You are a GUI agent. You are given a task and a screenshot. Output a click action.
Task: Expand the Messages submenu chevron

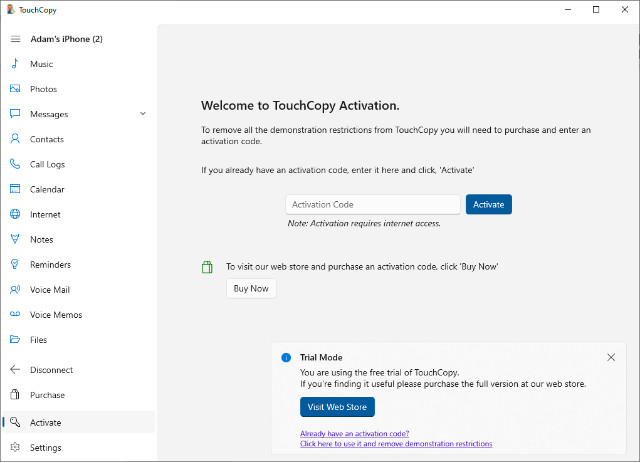click(x=143, y=114)
